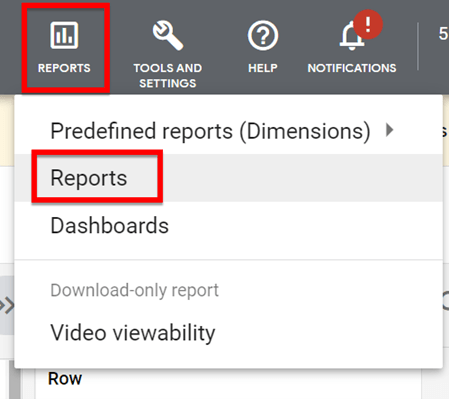Open the Reports bar-chart icon

(64, 35)
